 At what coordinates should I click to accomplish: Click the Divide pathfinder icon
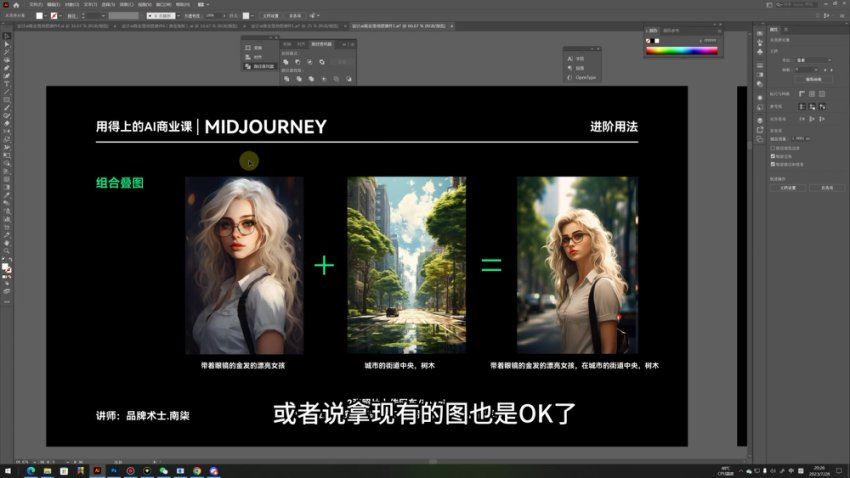(x=286, y=79)
